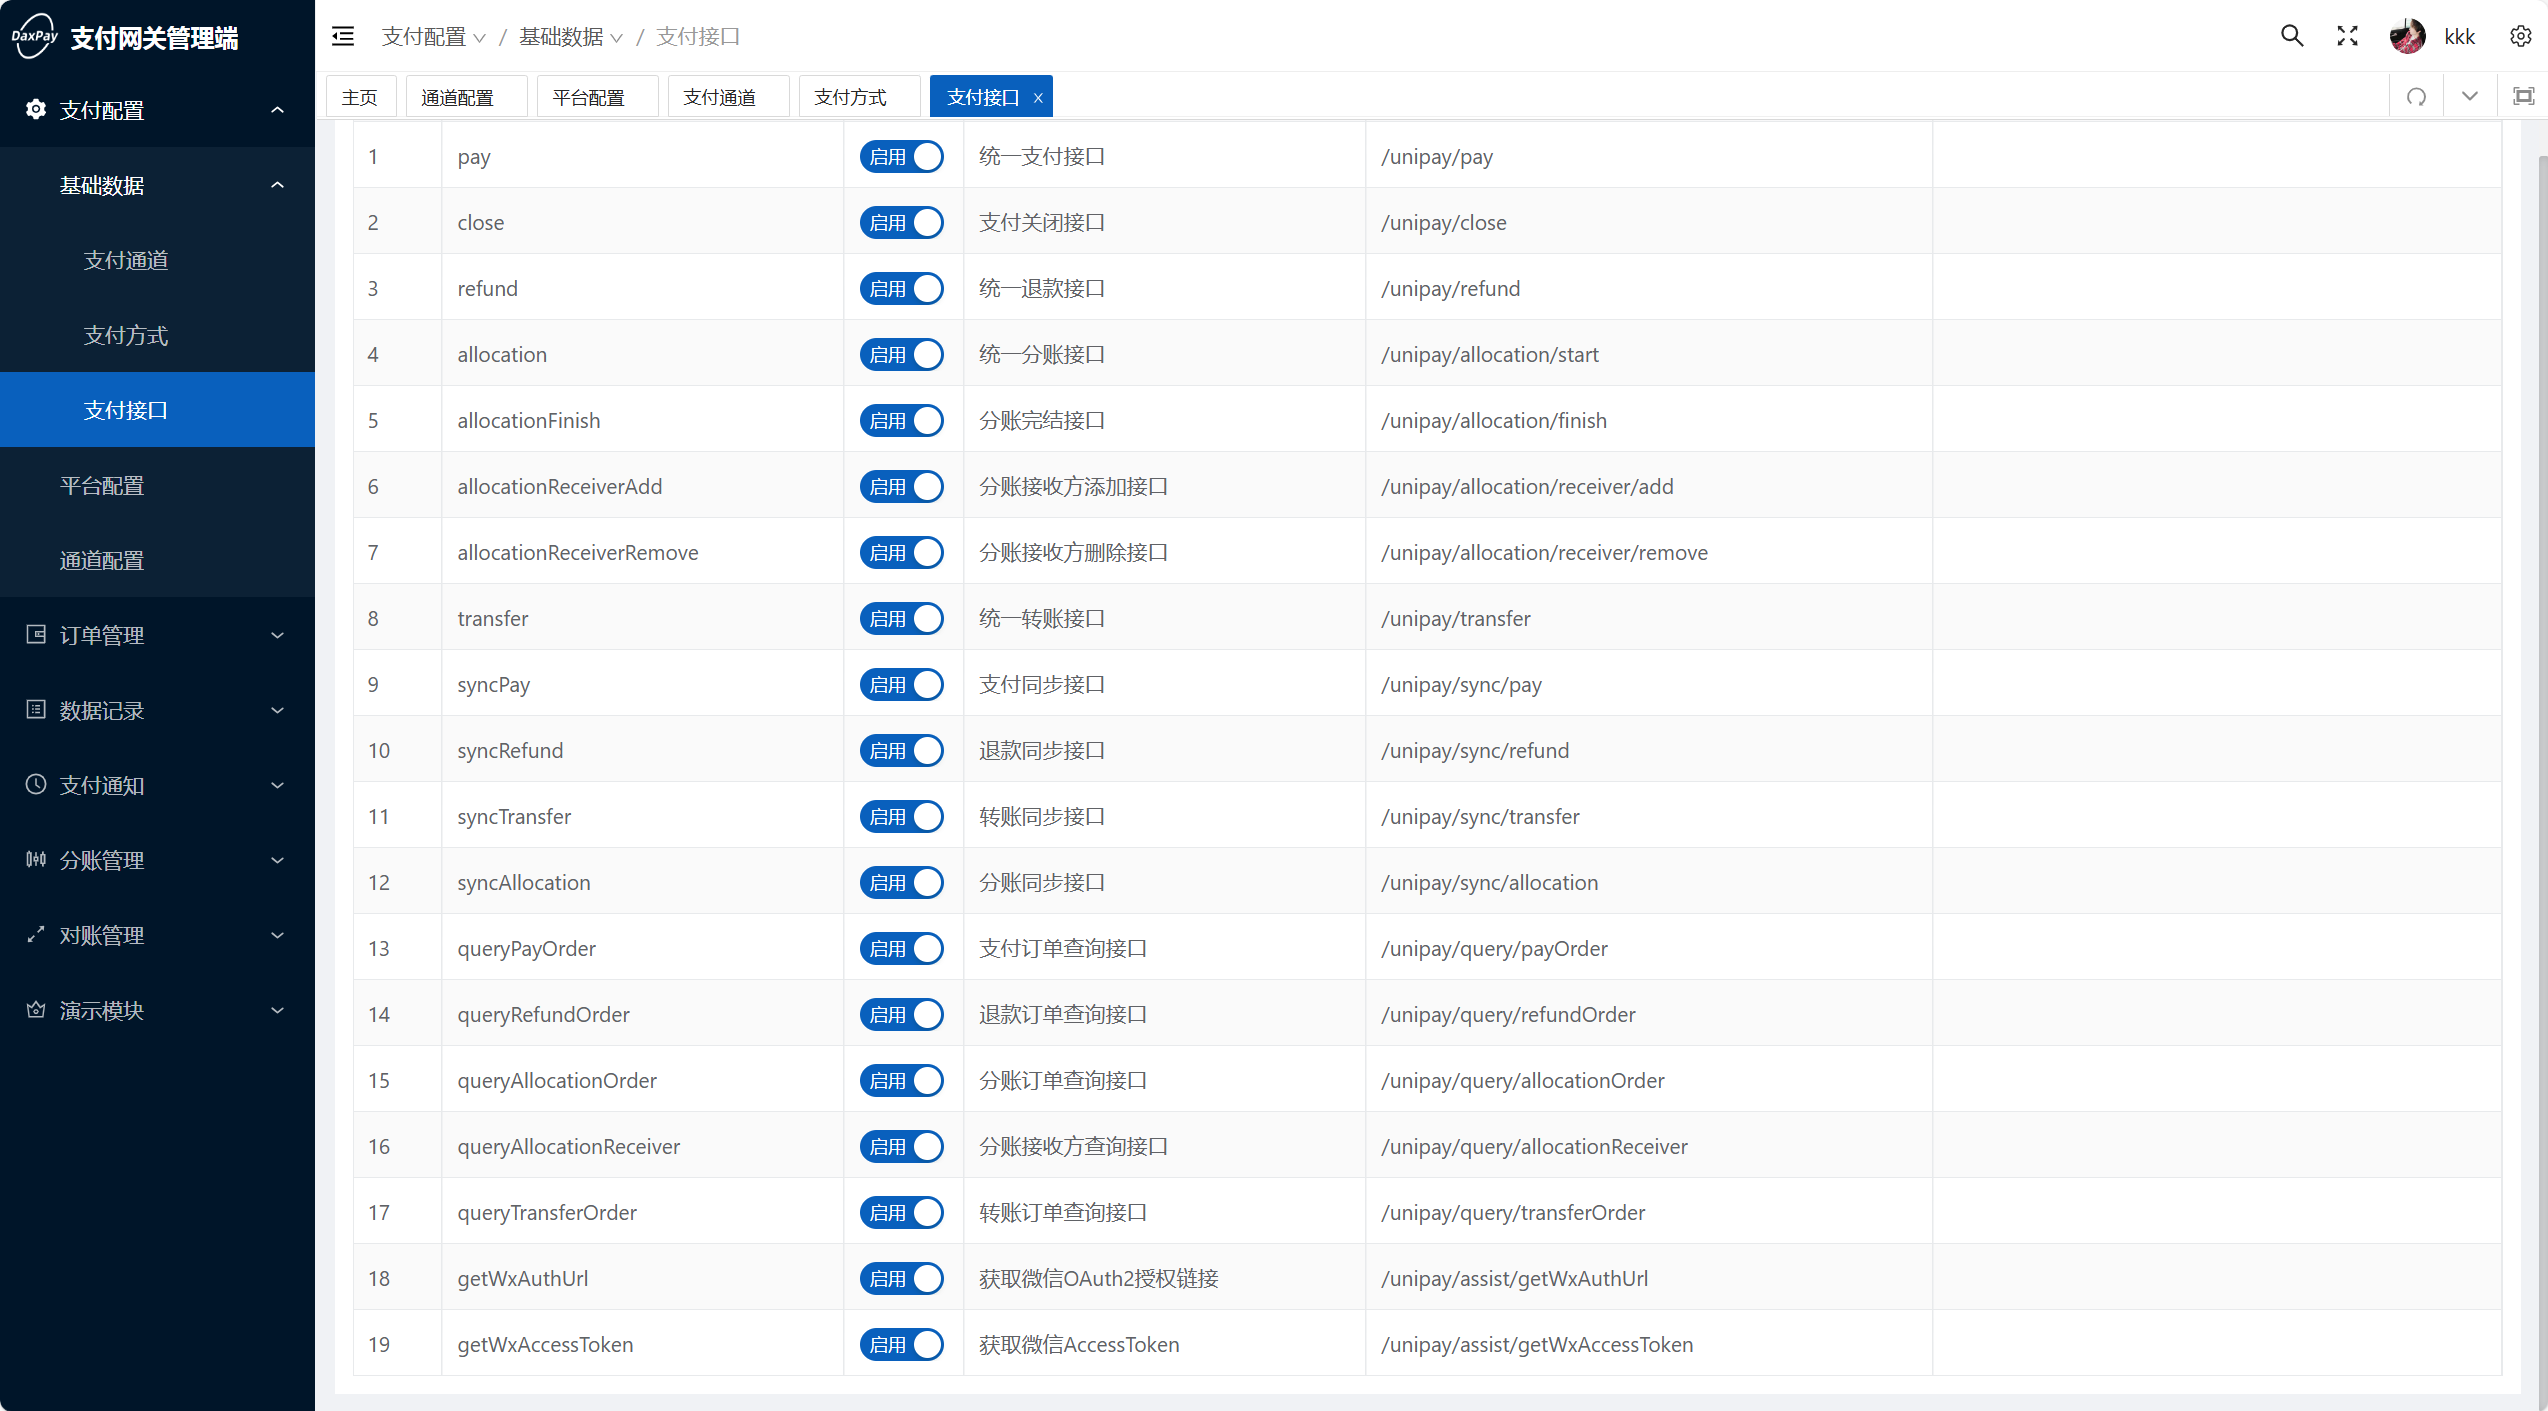Toggle the syncPay 启用 switch
This screenshot has width=2548, height=1411.
(x=902, y=685)
